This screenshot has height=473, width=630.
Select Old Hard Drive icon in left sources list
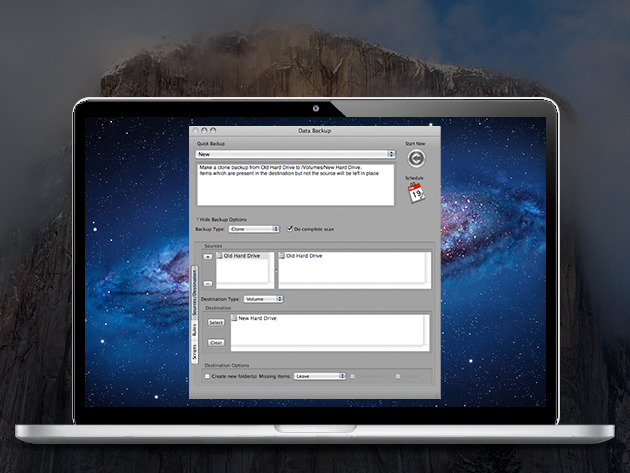pos(220,256)
